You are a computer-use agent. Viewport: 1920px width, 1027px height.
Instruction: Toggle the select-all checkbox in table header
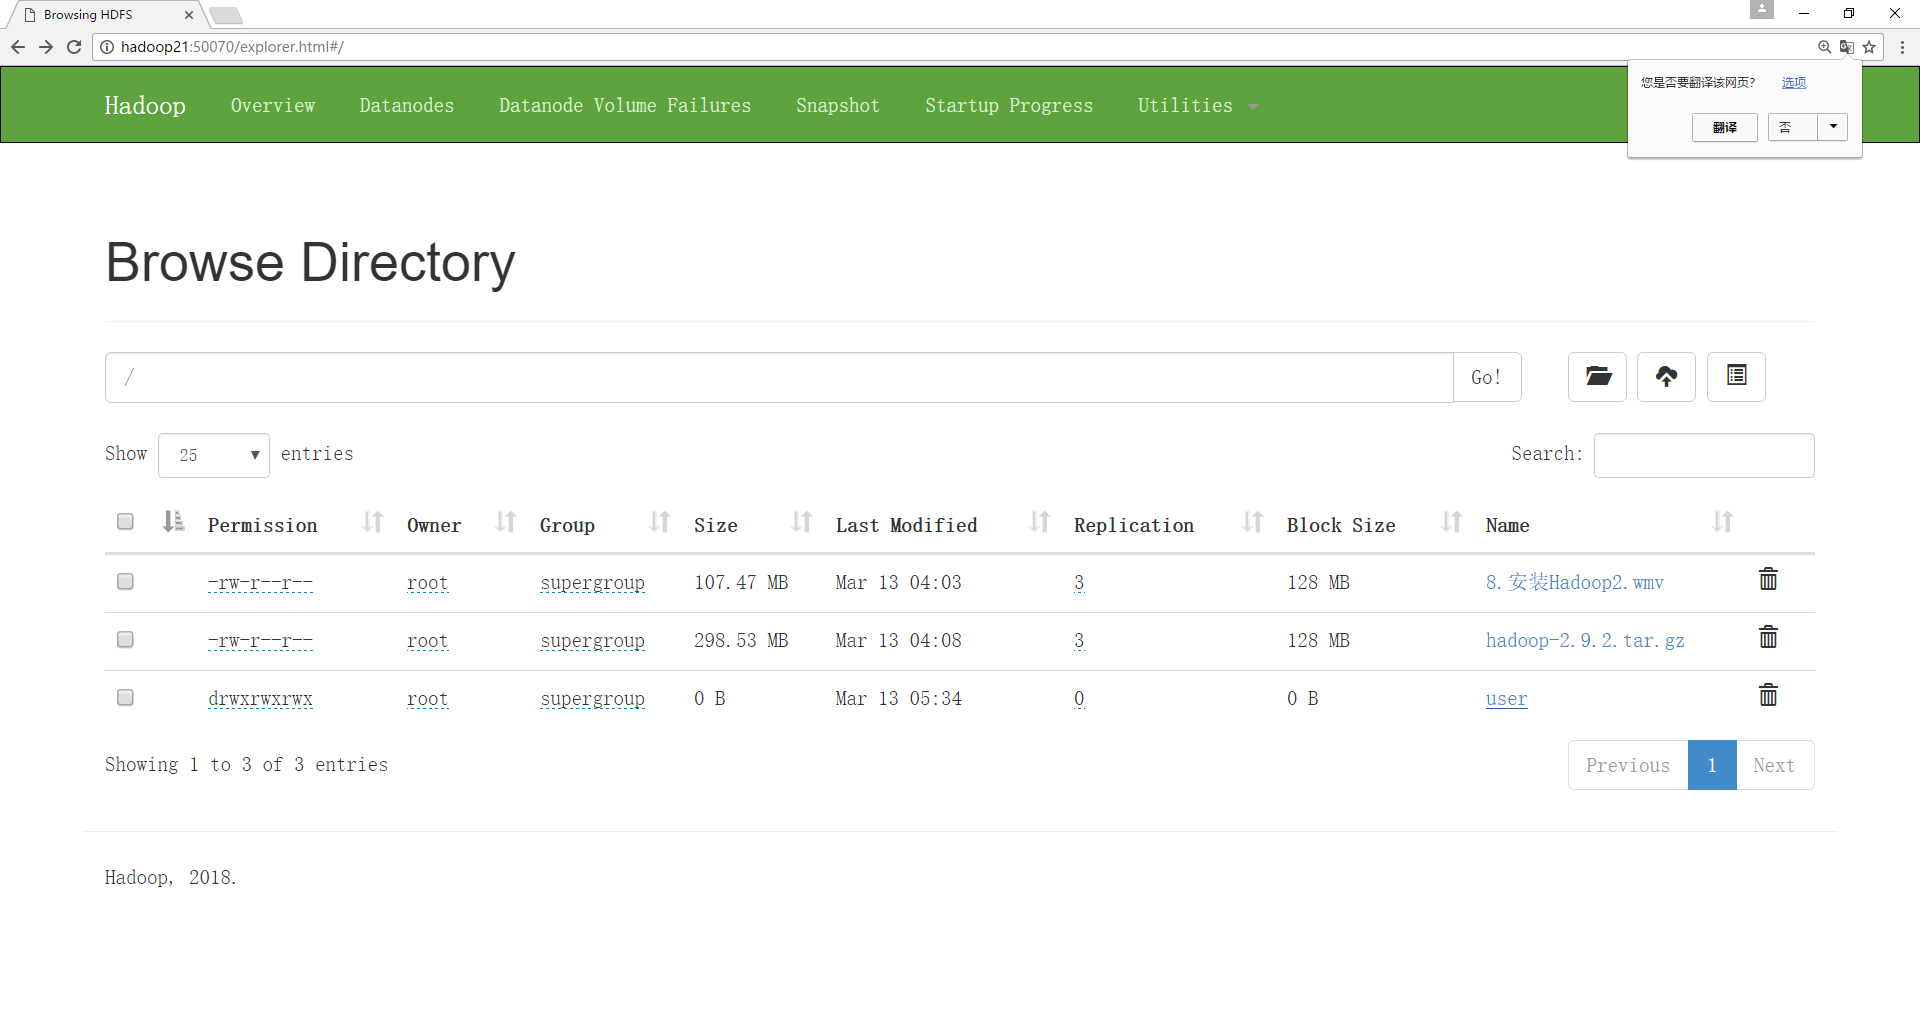[125, 522]
